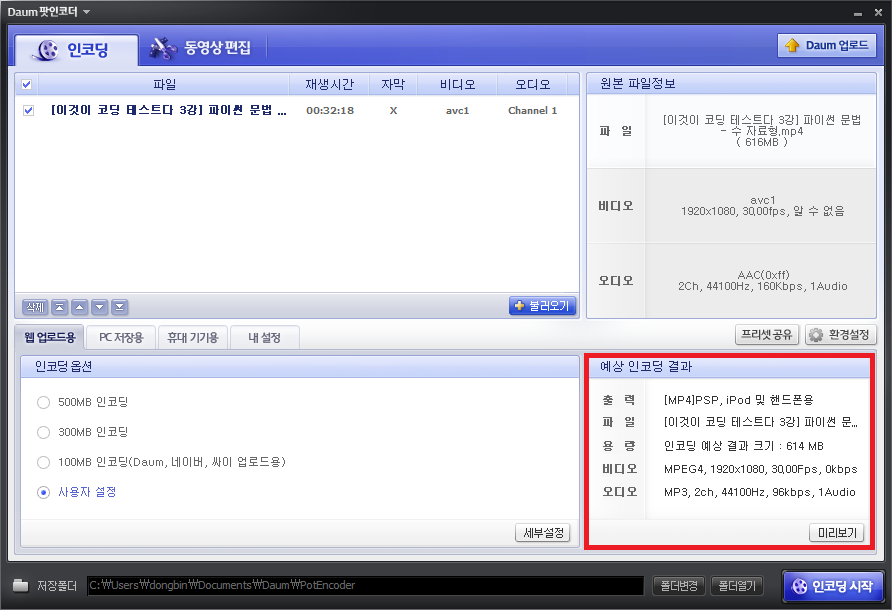
Task: Open the 세부설정 detailed settings button
Action: coord(543,533)
